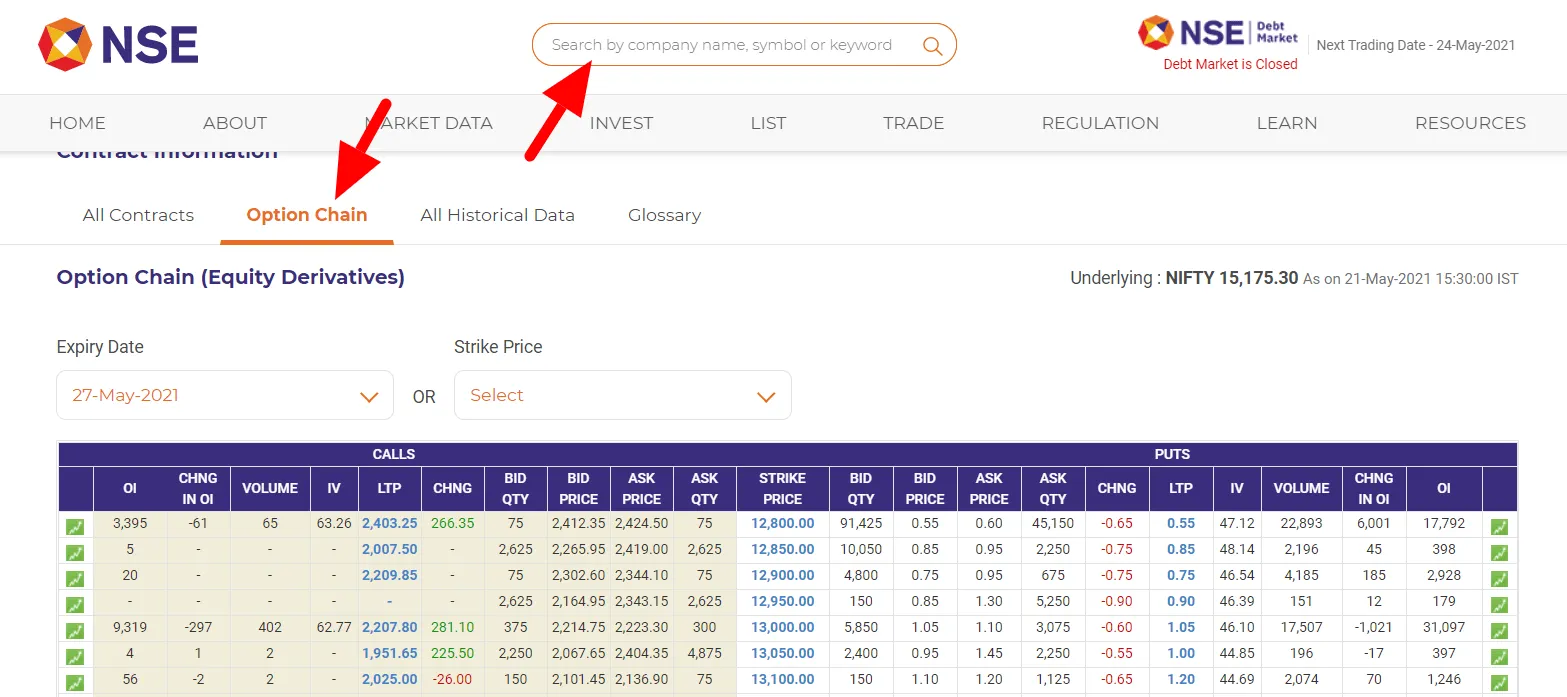Viewport: 1567px width, 697px height.
Task: Click puts chart icon for 13,050.00 row
Action: 1499,657
